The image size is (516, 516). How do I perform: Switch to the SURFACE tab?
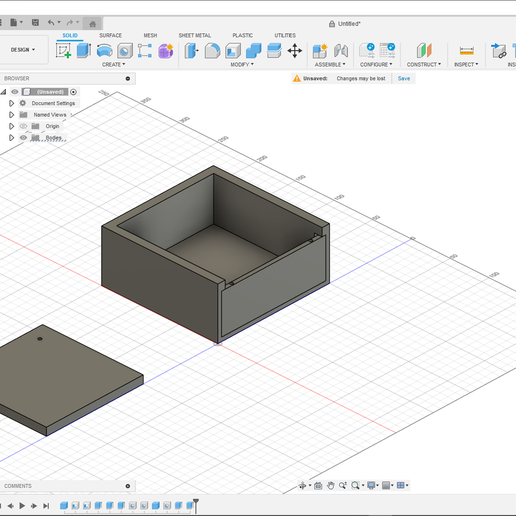[110, 35]
